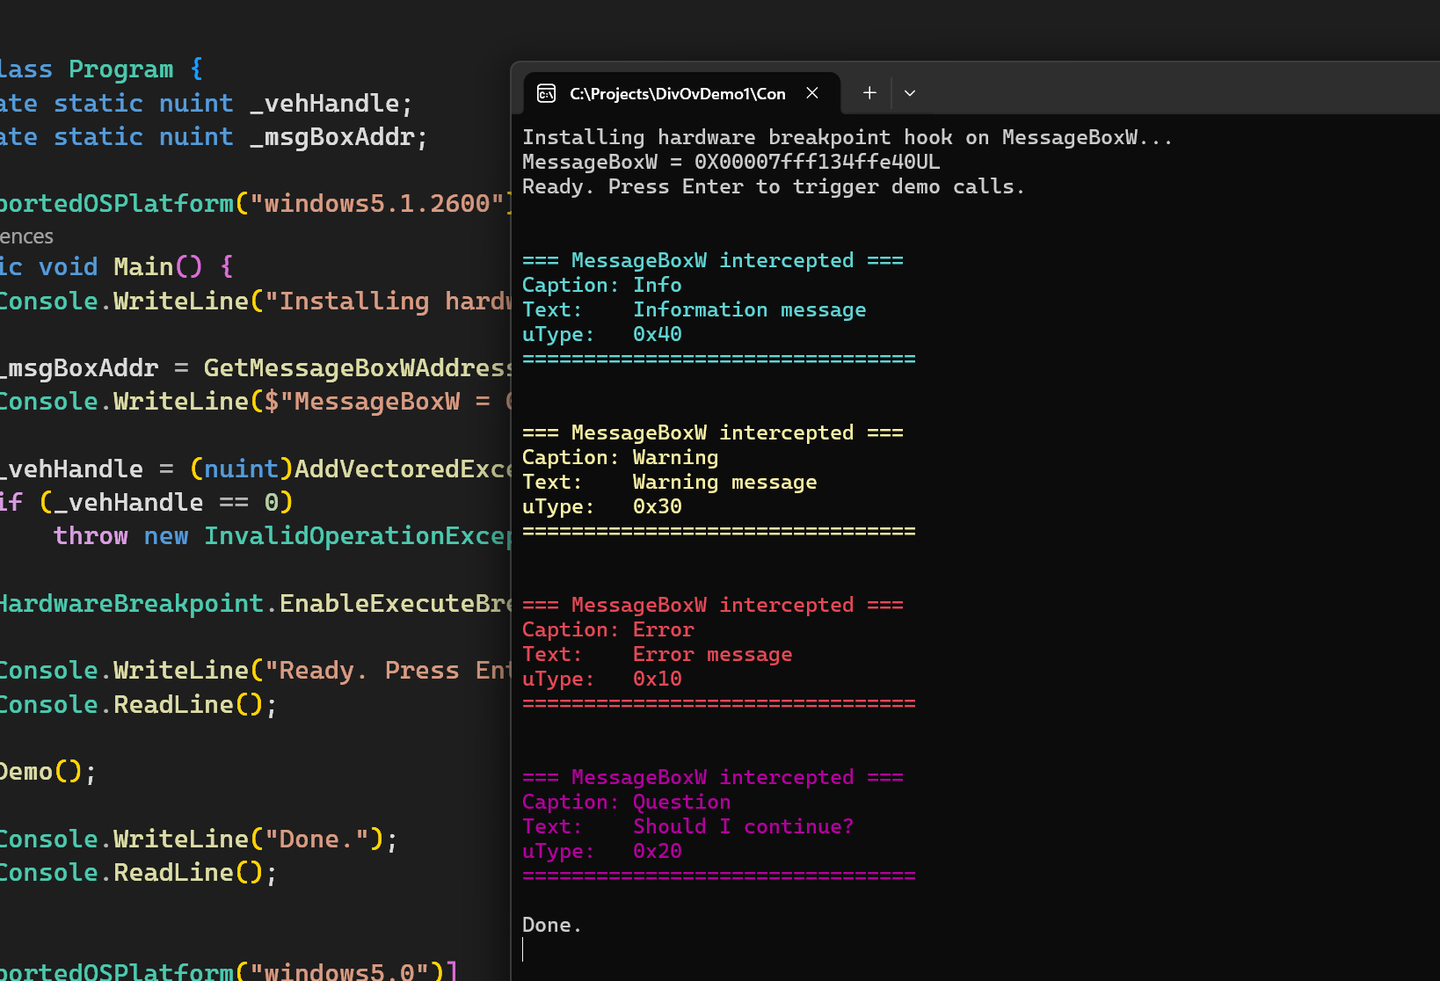Click the console icon on the terminal tab
The image size is (1440, 981).
coord(546,93)
